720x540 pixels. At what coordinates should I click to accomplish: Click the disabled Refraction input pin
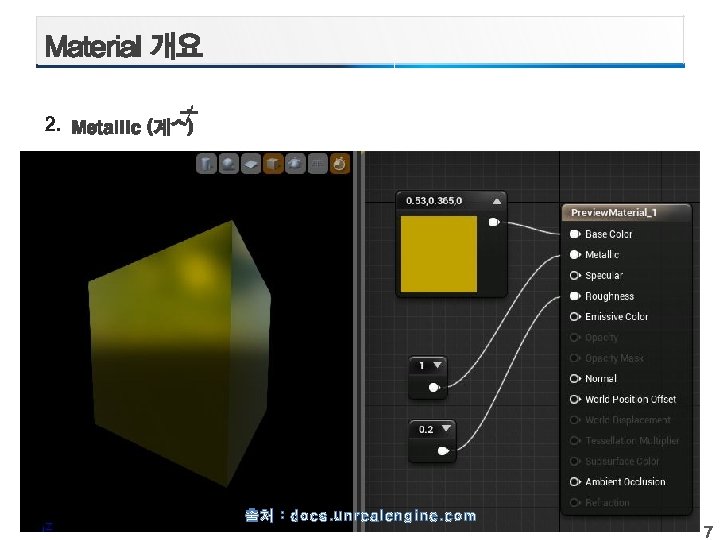pos(575,502)
